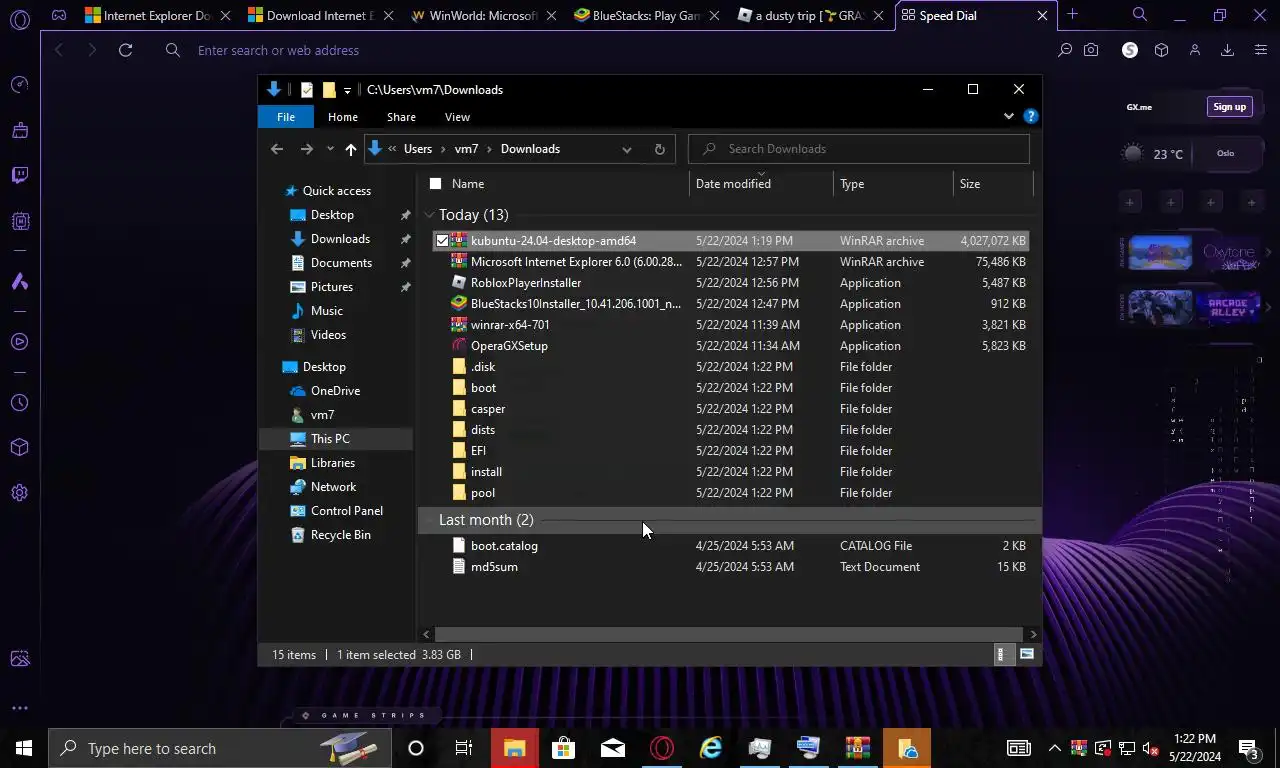This screenshot has width=1280, height=768.
Task: Click the Sign up button
Action: (x=1229, y=107)
